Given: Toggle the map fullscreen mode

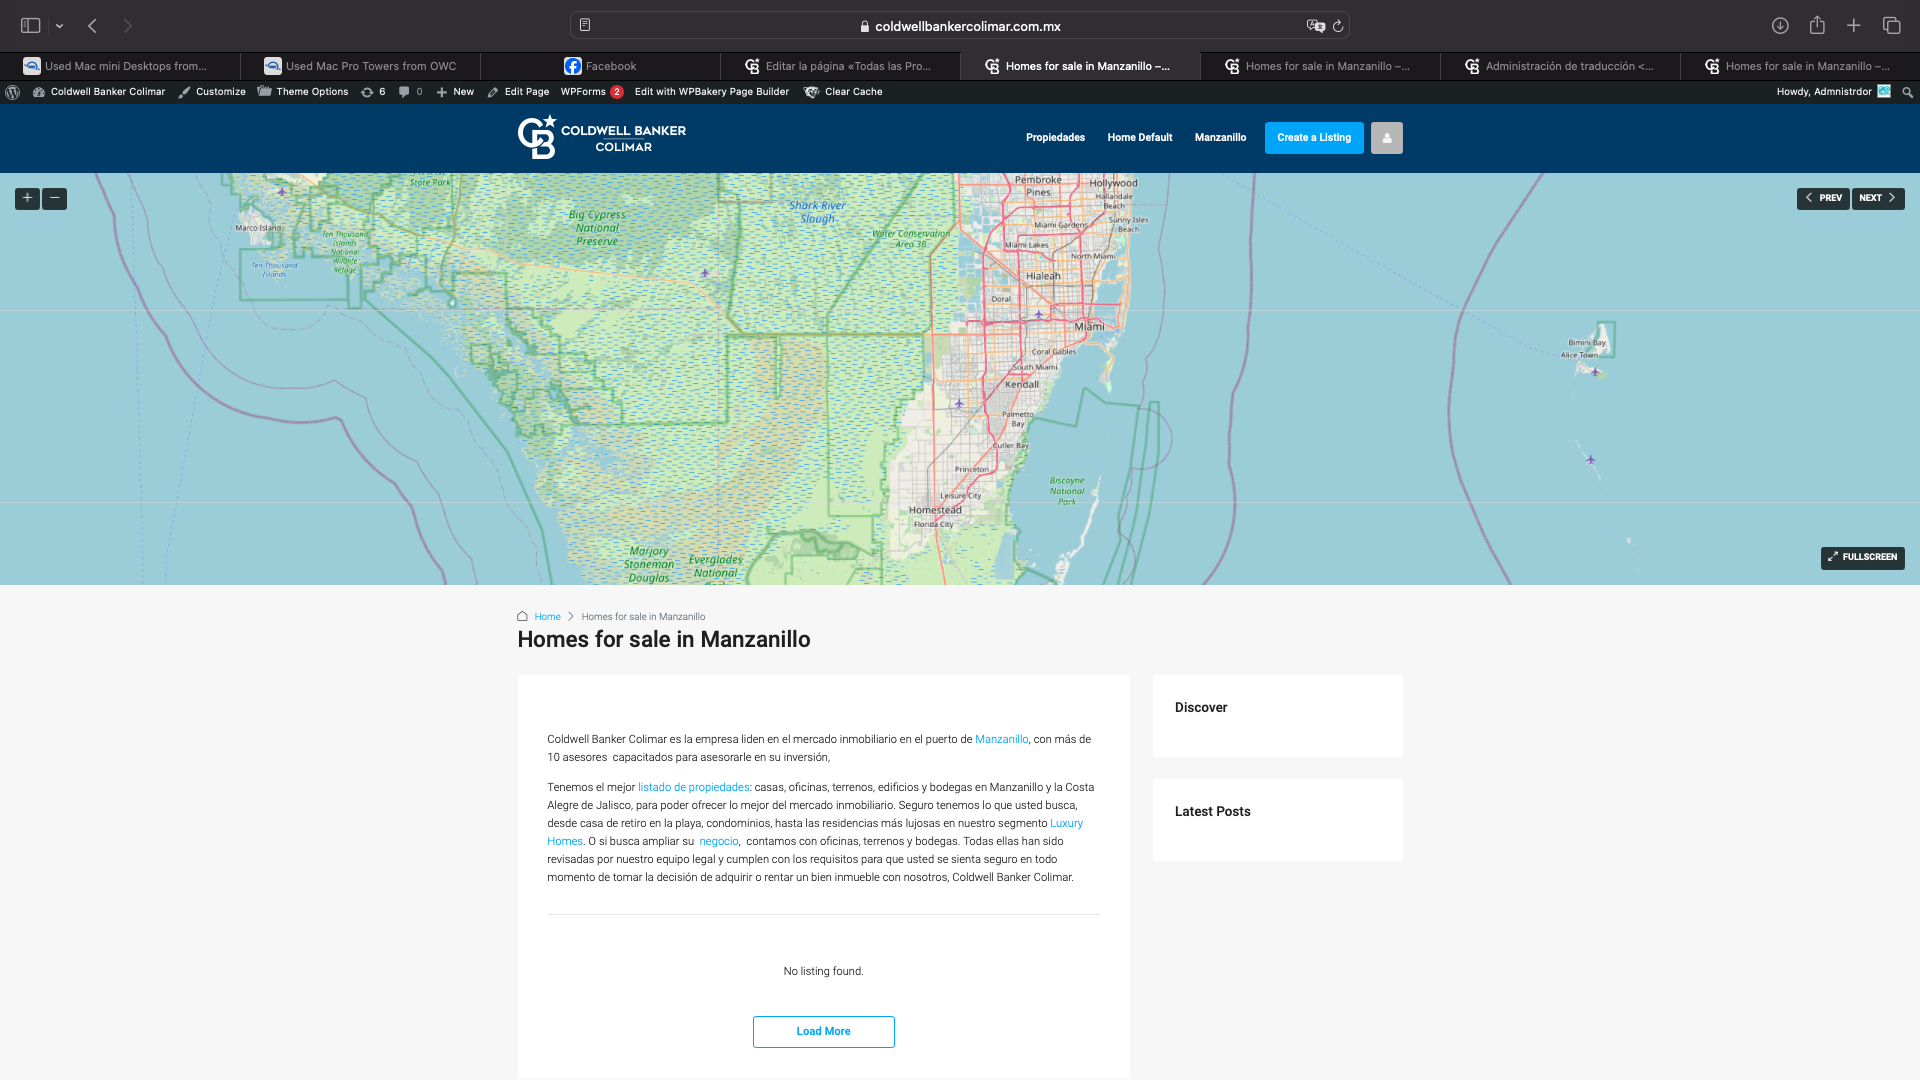Looking at the screenshot, I should coord(1862,557).
